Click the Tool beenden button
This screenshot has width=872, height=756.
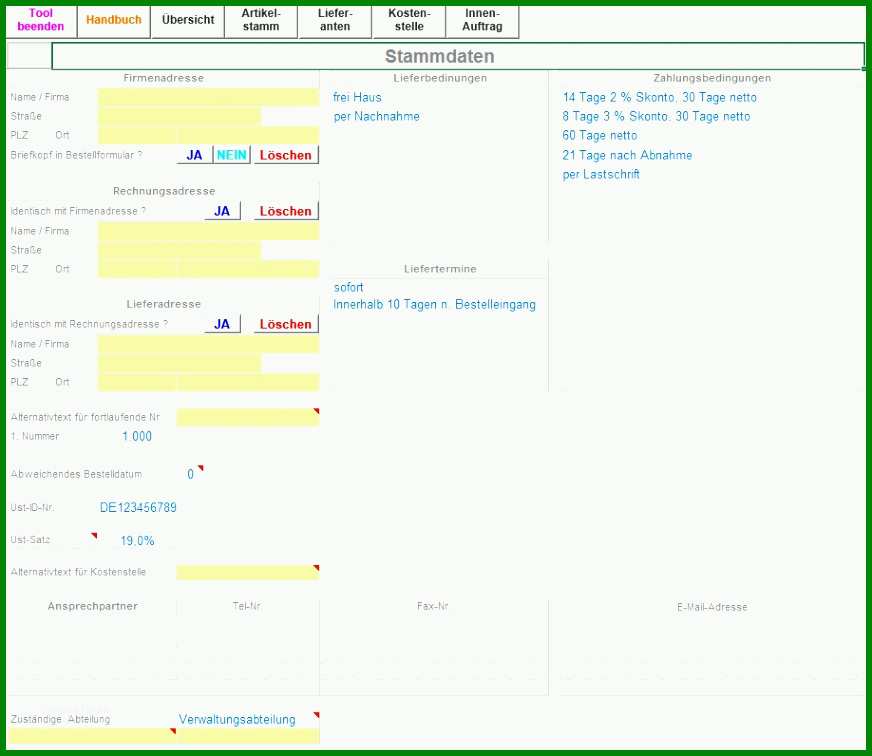[x=41, y=20]
